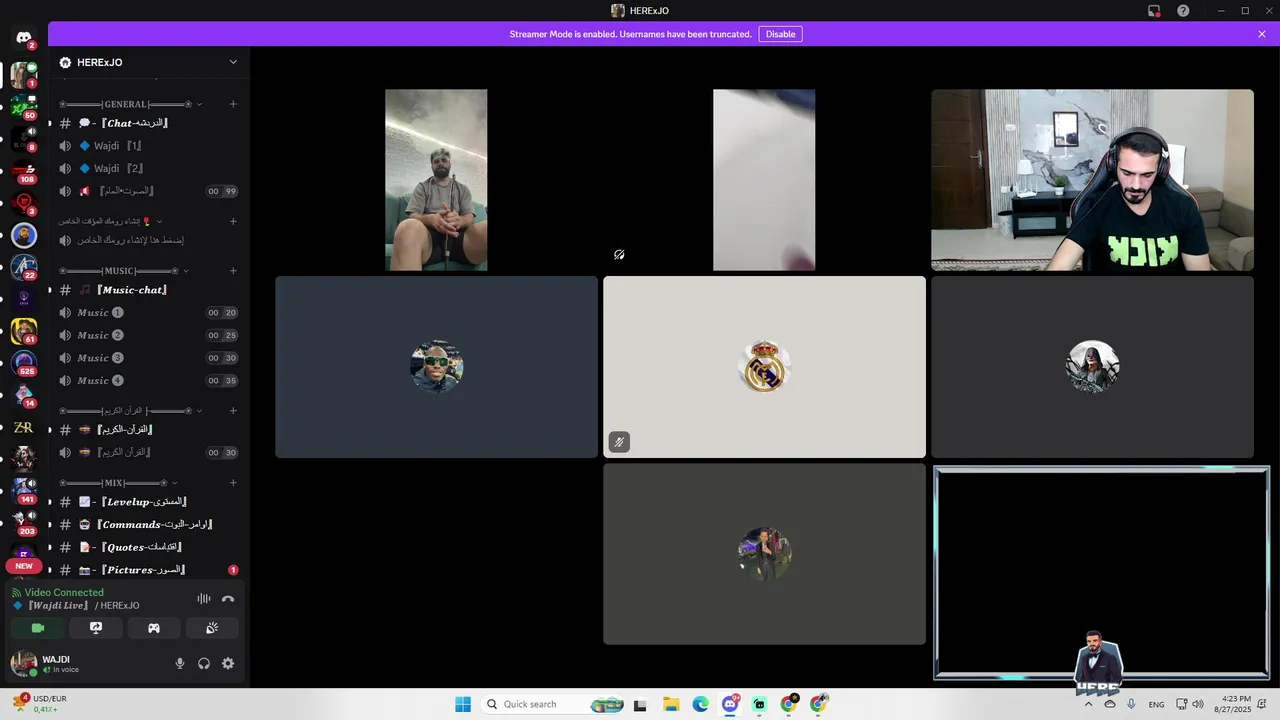Open Discord help icon in title bar
The height and width of the screenshot is (720, 1280).
tap(1183, 11)
